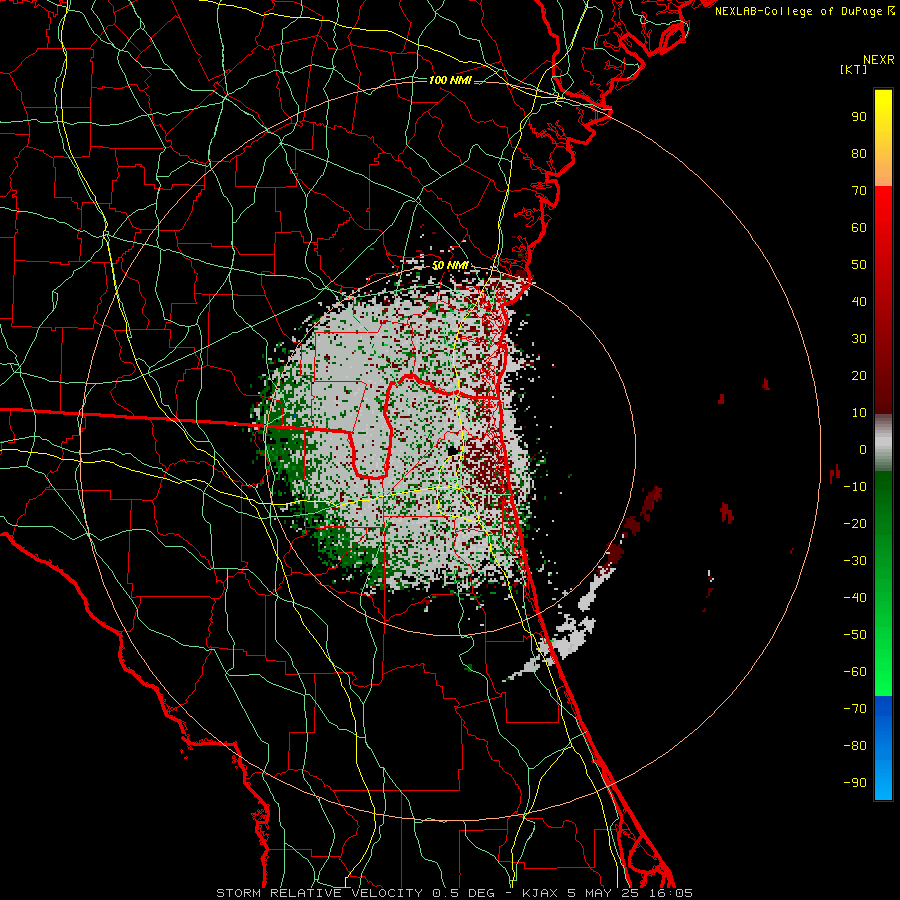Click the [KT] units label
Image resolution: width=900 pixels, height=900 pixels.
(853, 69)
